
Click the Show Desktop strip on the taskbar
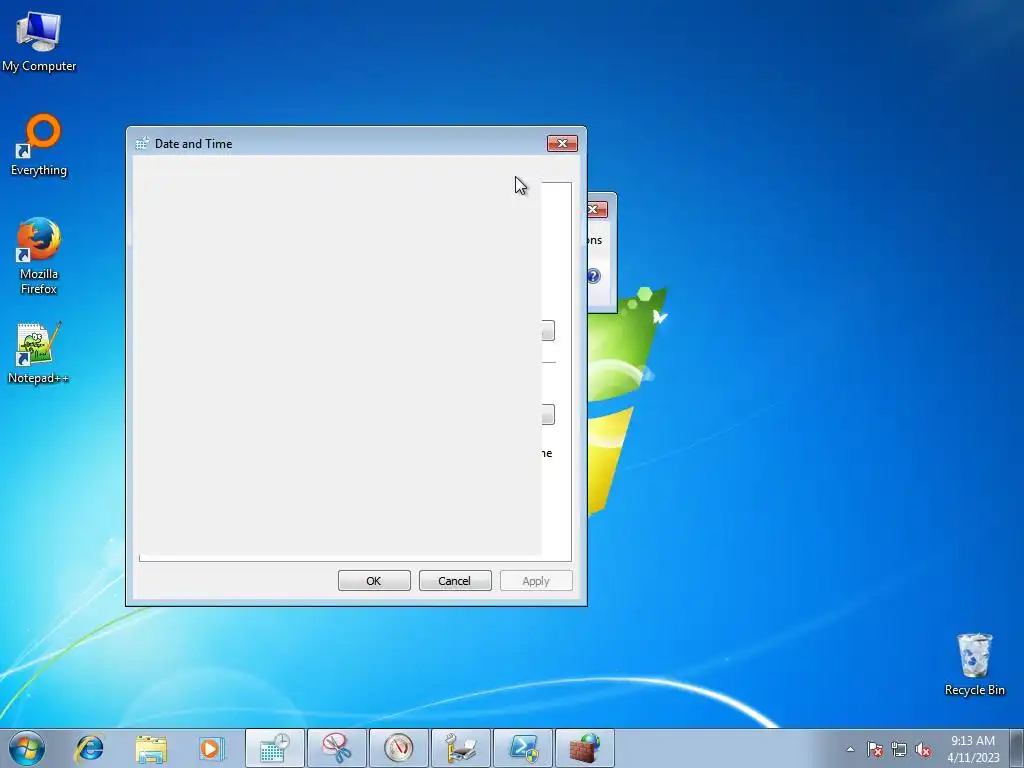click(x=1017, y=748)
